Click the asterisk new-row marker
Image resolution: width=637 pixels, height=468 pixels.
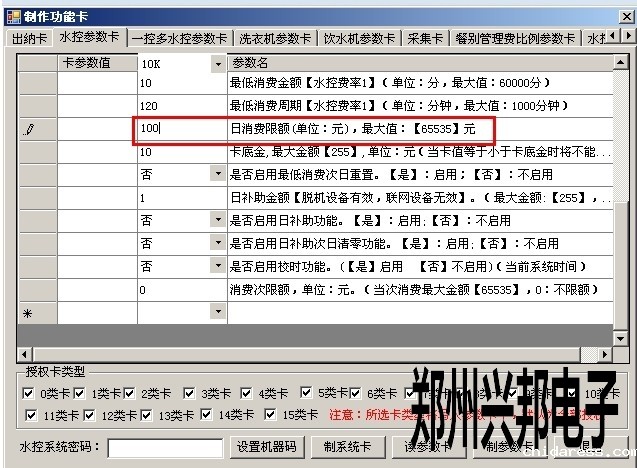(x=29, y=313)
